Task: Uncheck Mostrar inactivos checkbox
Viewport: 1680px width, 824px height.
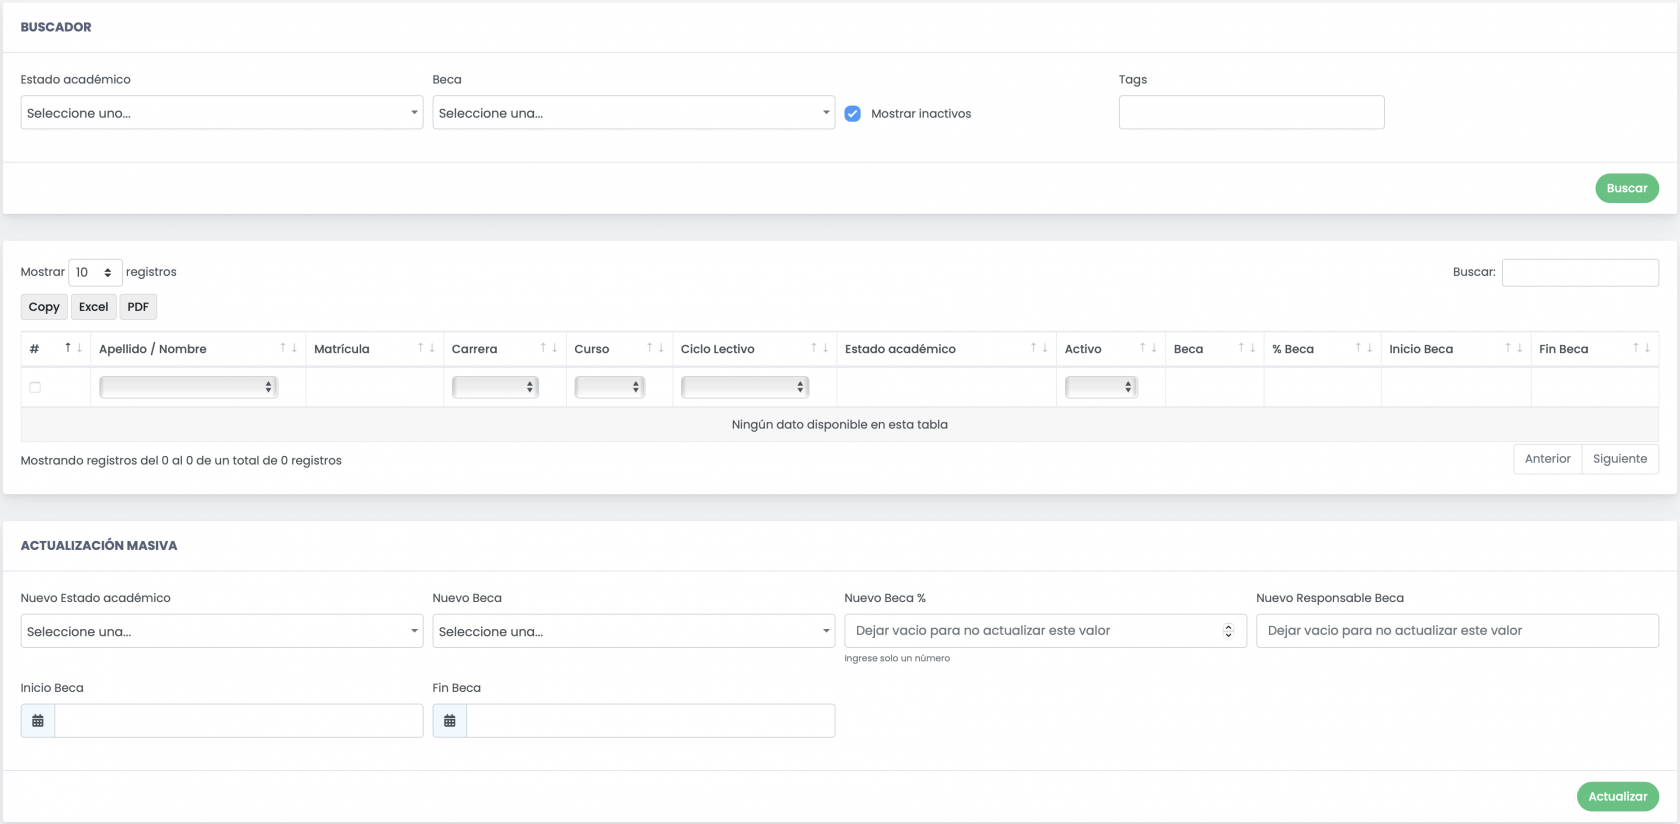Action: coord(853,113)
